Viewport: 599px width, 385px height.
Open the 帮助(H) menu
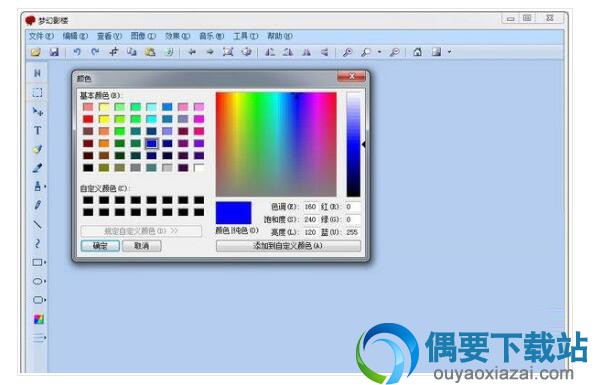pyautogui.click(x=280, y=36)
